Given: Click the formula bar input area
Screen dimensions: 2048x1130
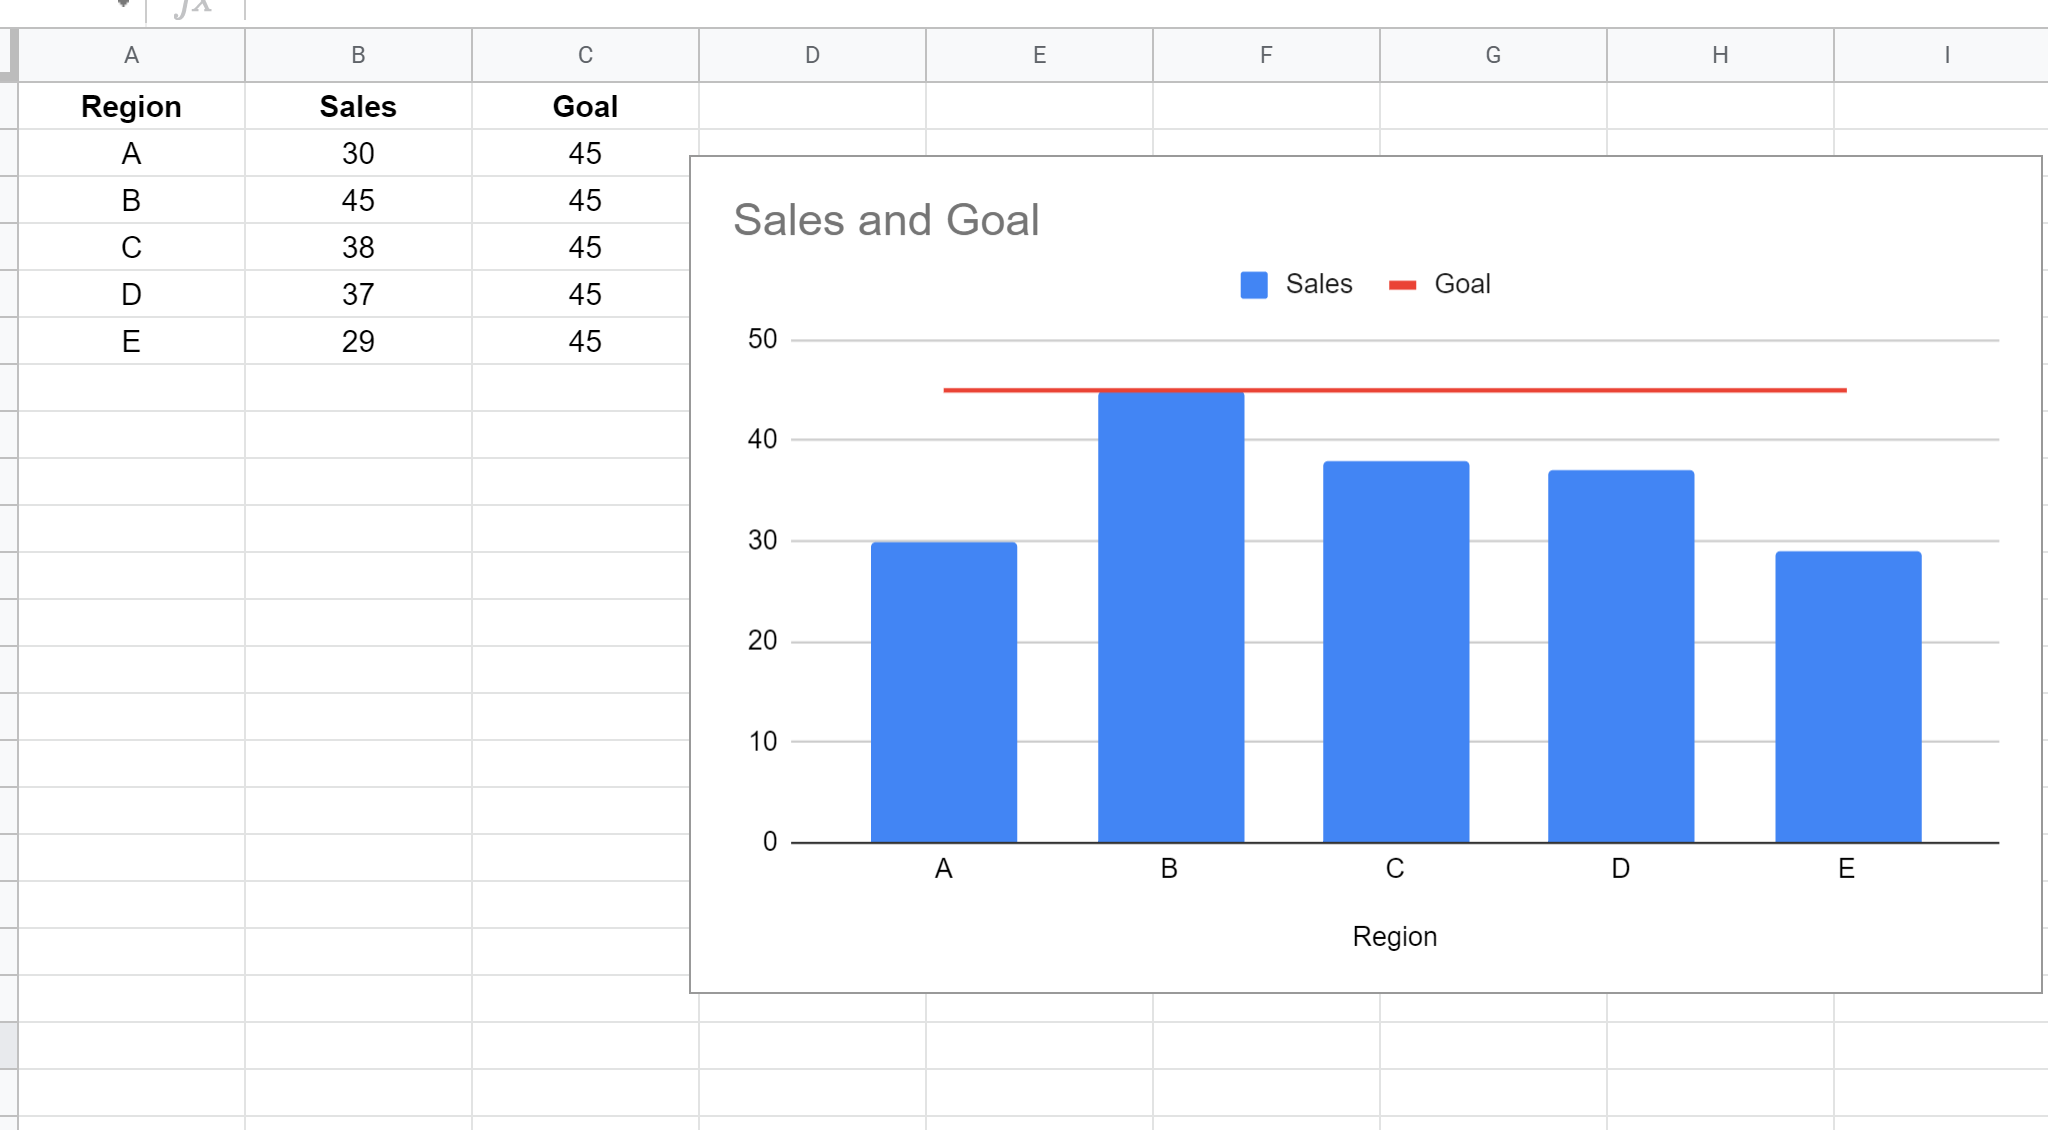Looking at the screenshot, I should (600, 8).
